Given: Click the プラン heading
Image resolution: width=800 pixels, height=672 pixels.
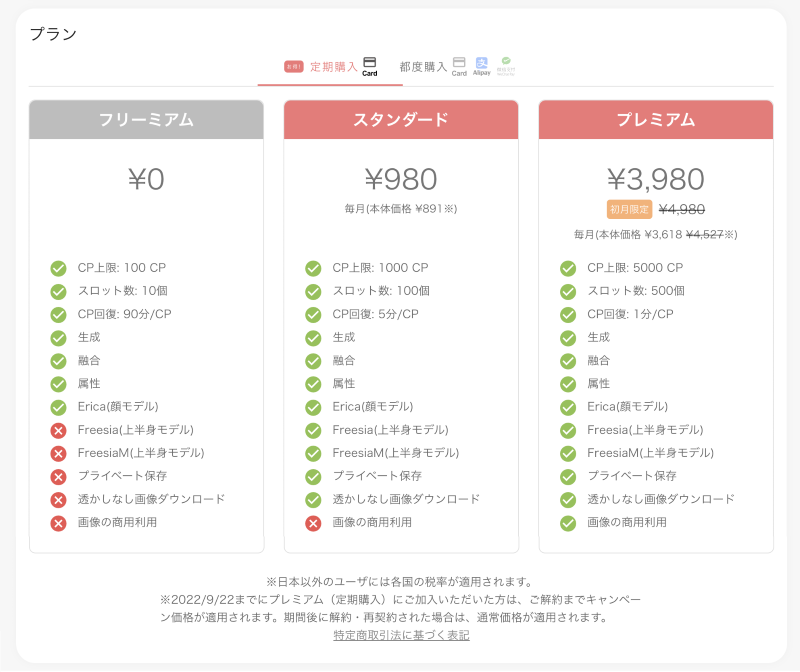Looking at the screenshot, I should (x=53, y=34).
